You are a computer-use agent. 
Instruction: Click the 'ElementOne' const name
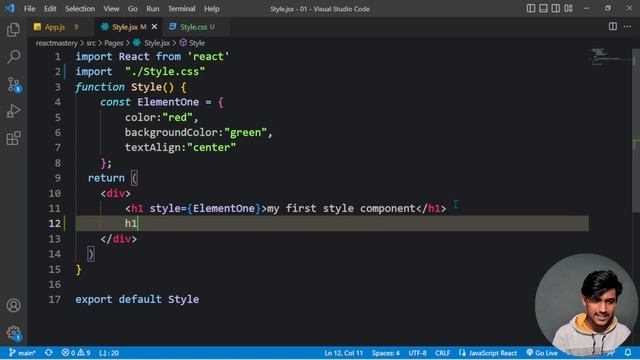pyautogui.click(x=168, y=102)
